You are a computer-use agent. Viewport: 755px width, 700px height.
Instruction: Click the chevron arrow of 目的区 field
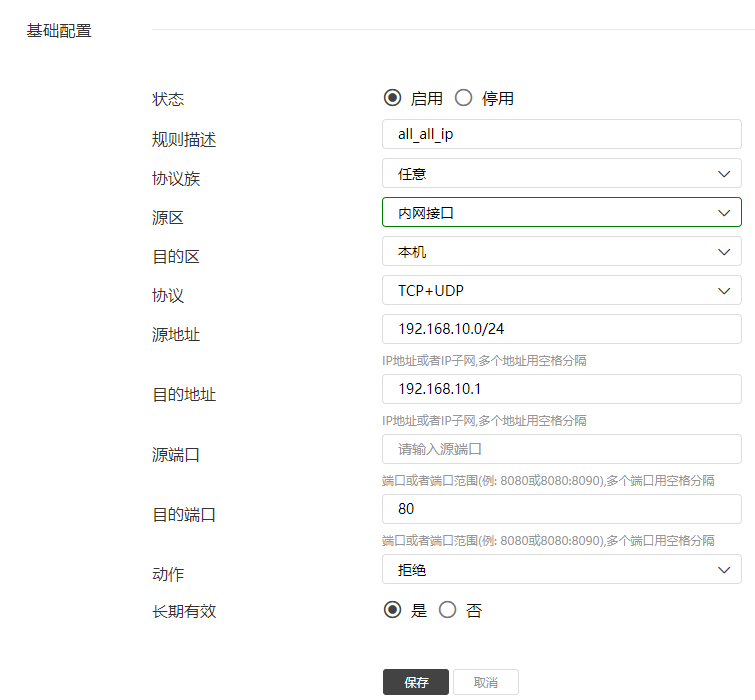pyautogui.click(x=724, y=251)
